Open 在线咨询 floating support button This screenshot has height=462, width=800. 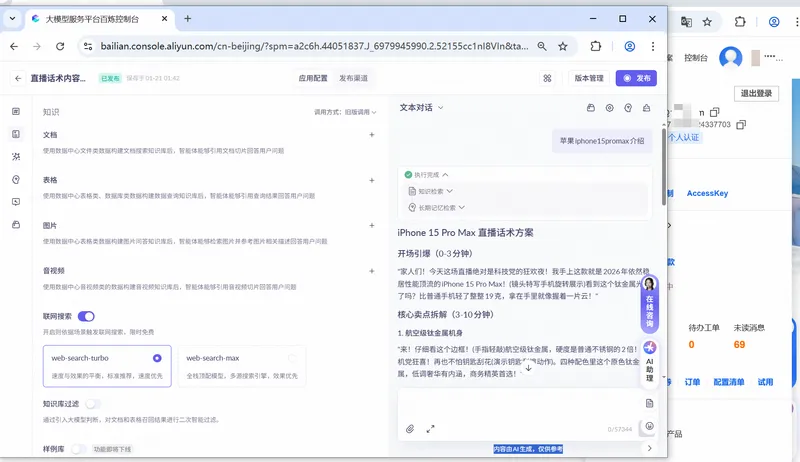(x=649, y=304)
